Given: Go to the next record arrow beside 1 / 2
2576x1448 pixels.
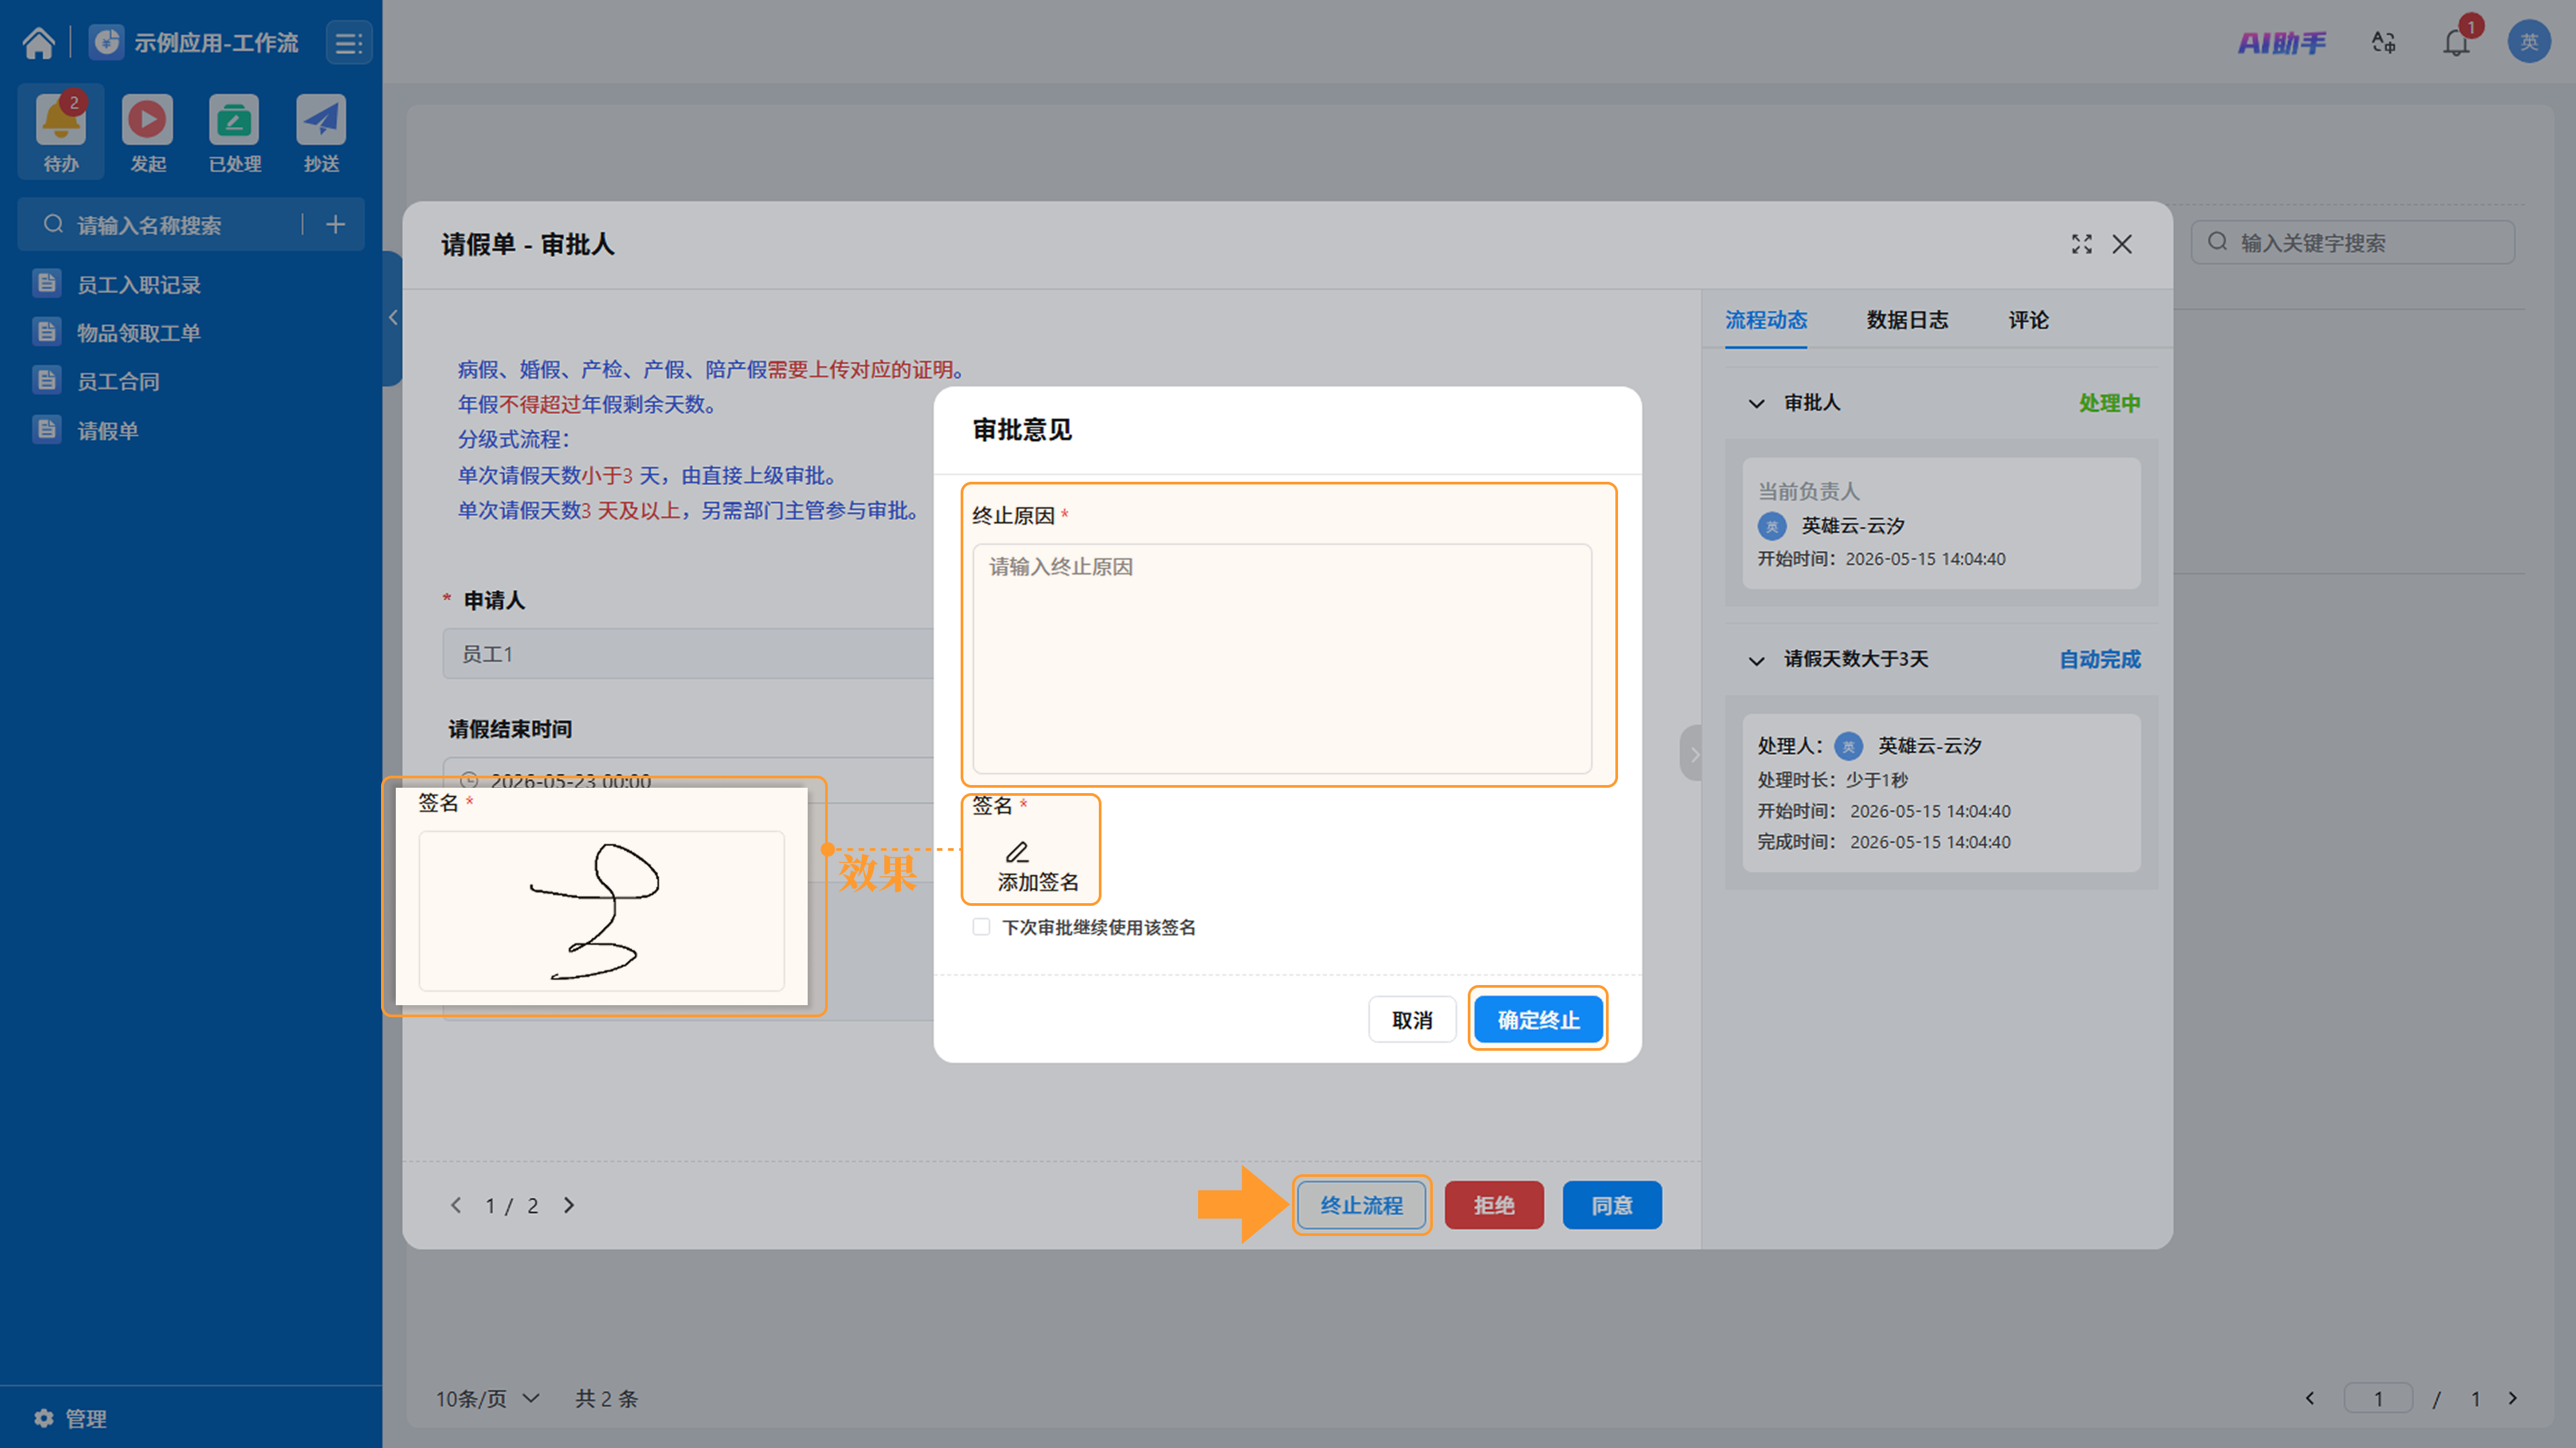Looking at the screenshot, I should click(569, 1205).
